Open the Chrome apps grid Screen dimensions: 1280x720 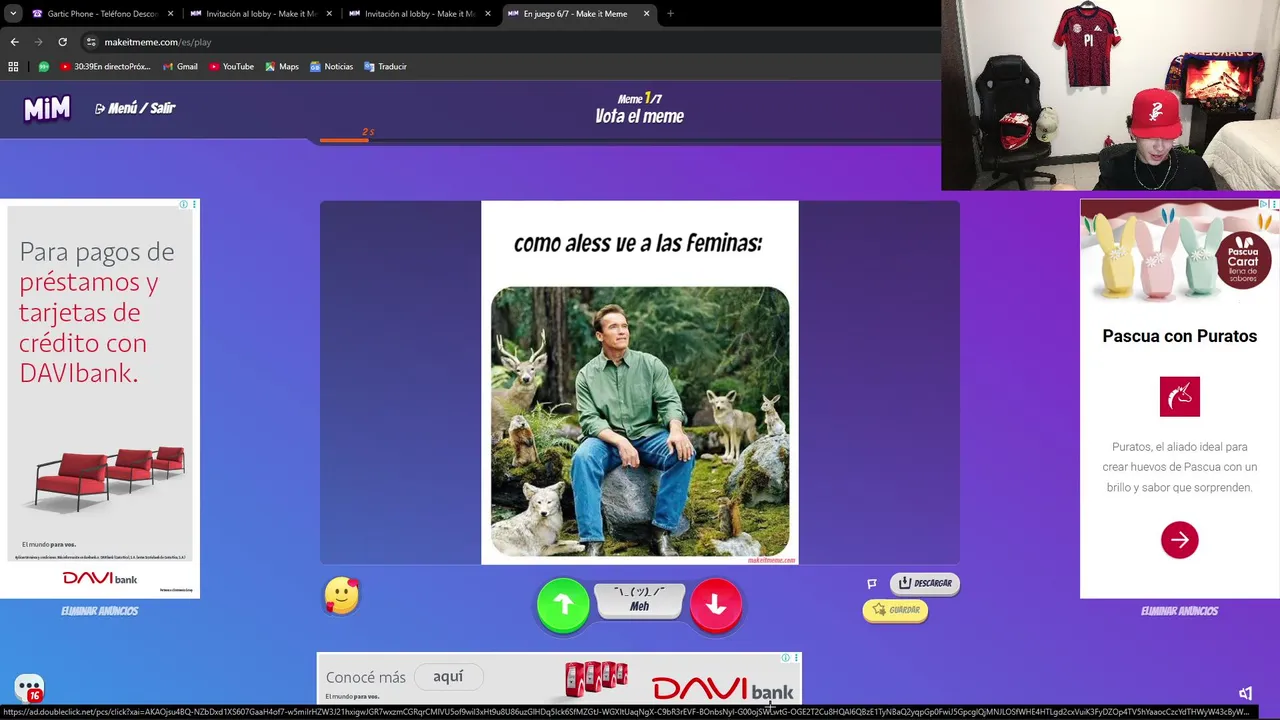(13, 67)
